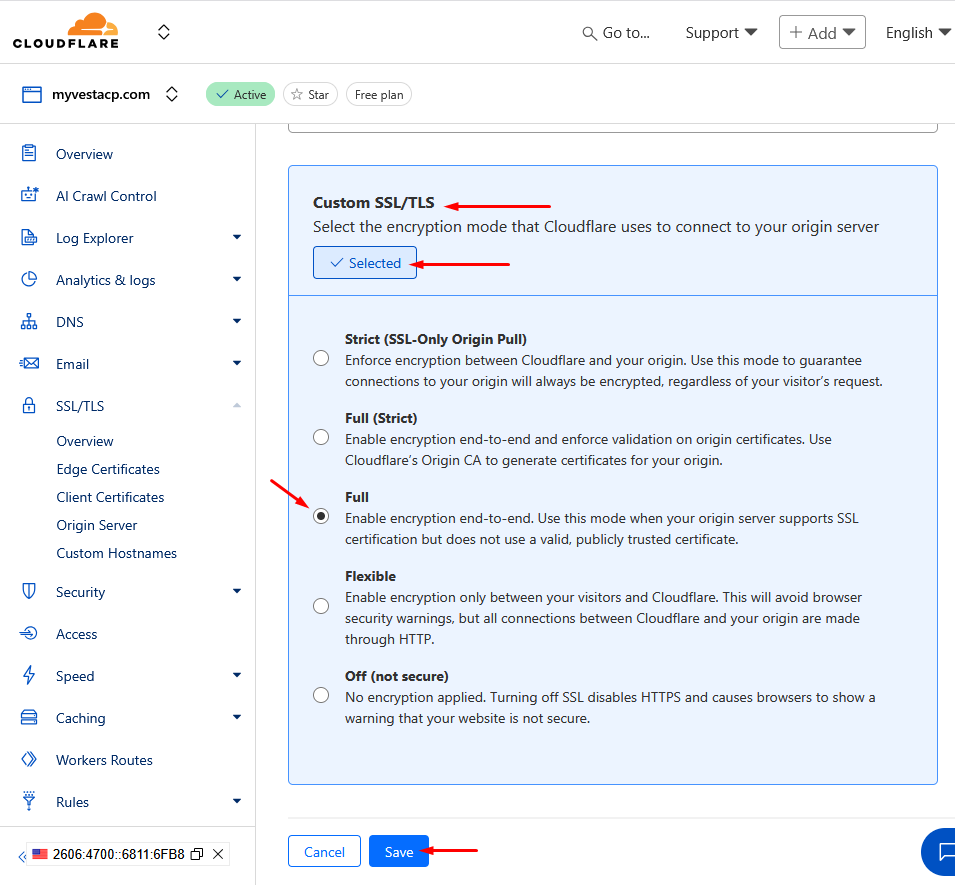Expand the Email section
955x885 pixels.
(237, 364)
